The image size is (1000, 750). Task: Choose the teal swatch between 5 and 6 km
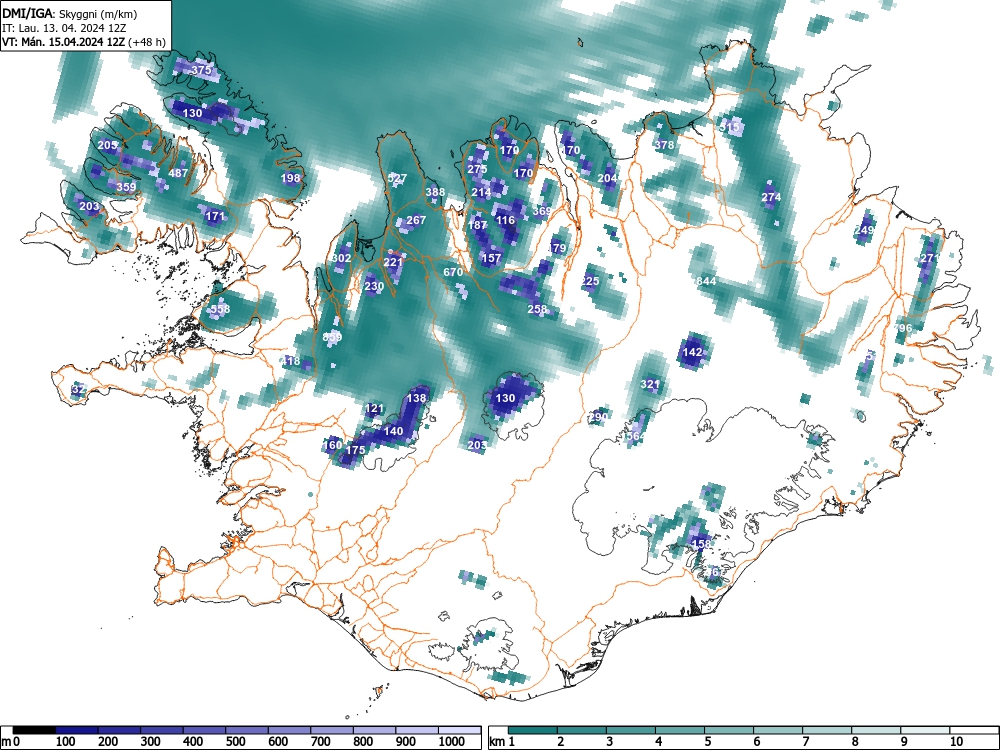coord(729,730)
